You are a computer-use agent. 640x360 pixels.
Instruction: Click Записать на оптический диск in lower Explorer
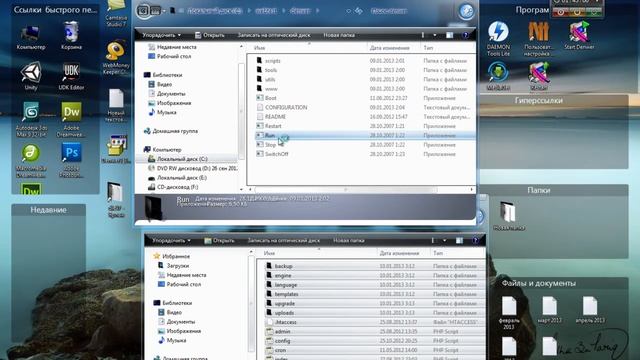tap(284, 241)
